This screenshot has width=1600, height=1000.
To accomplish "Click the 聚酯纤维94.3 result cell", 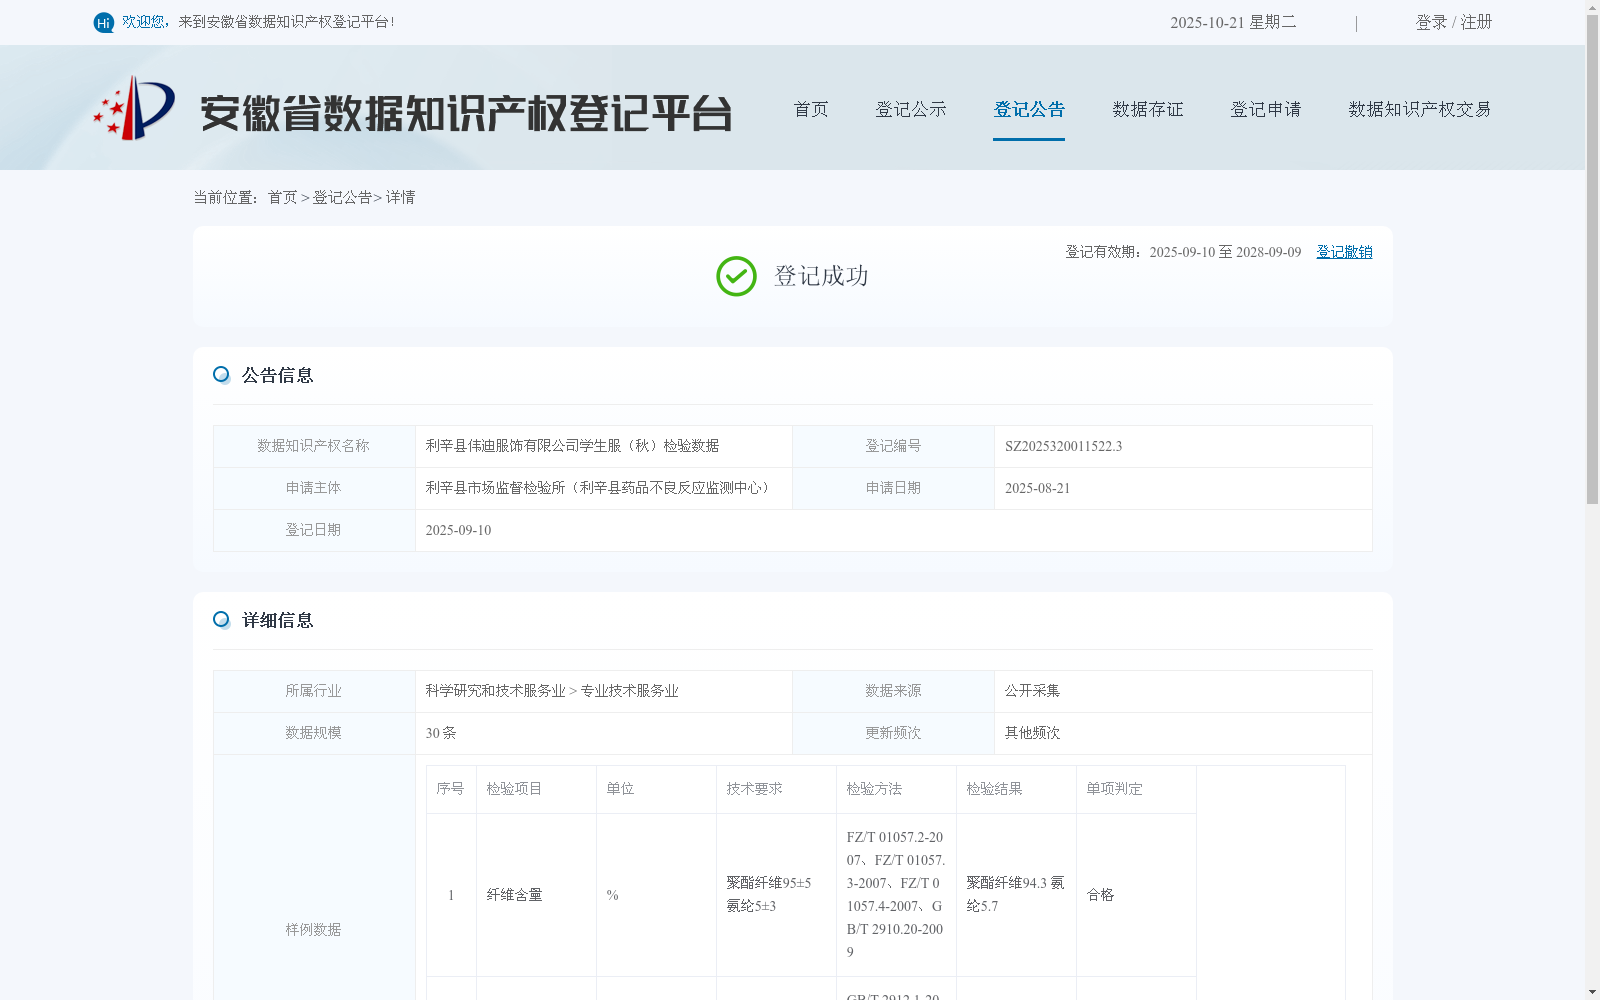I will [x=1016, y=895].
